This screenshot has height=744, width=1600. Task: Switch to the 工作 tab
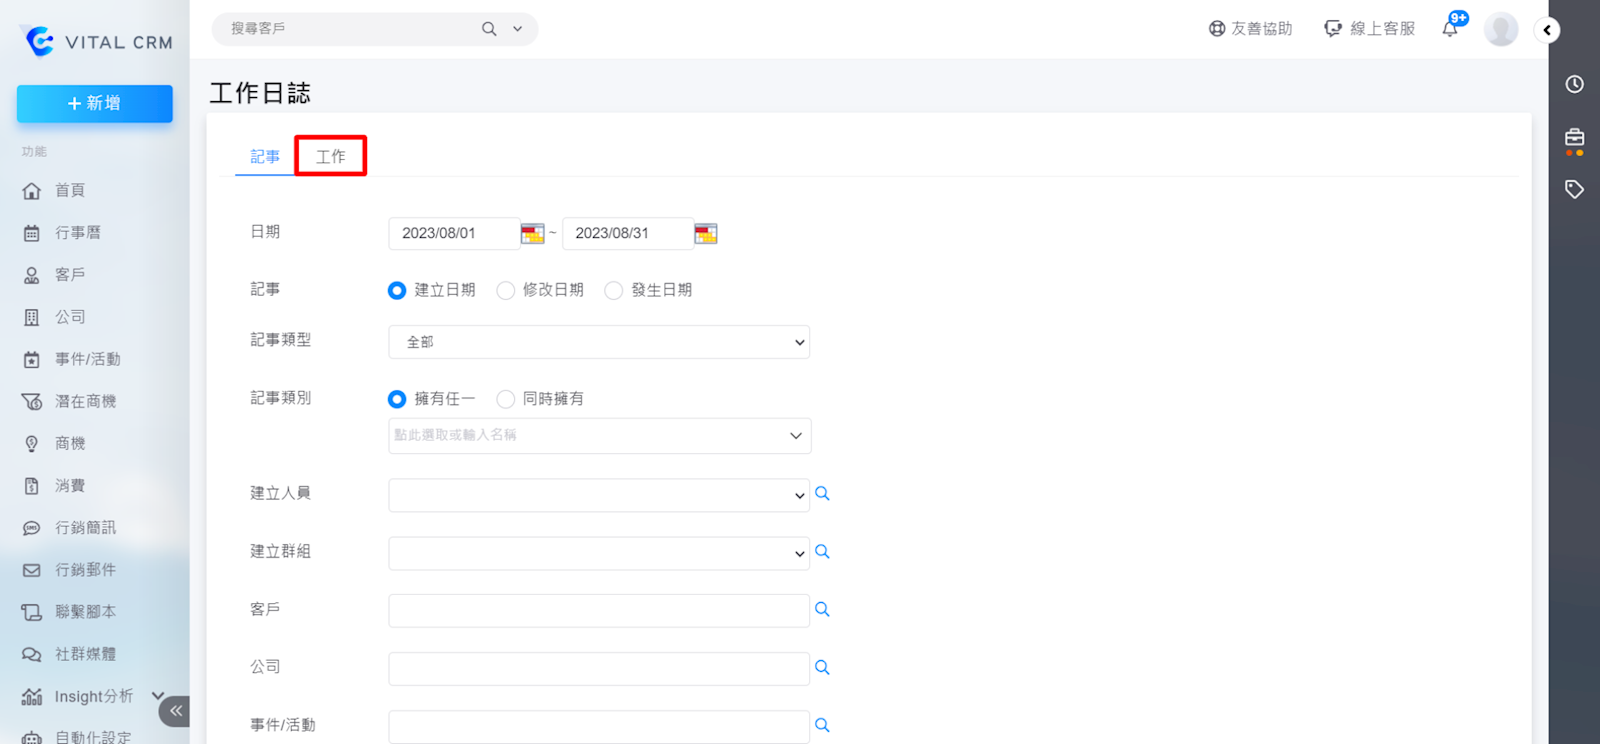331,157
